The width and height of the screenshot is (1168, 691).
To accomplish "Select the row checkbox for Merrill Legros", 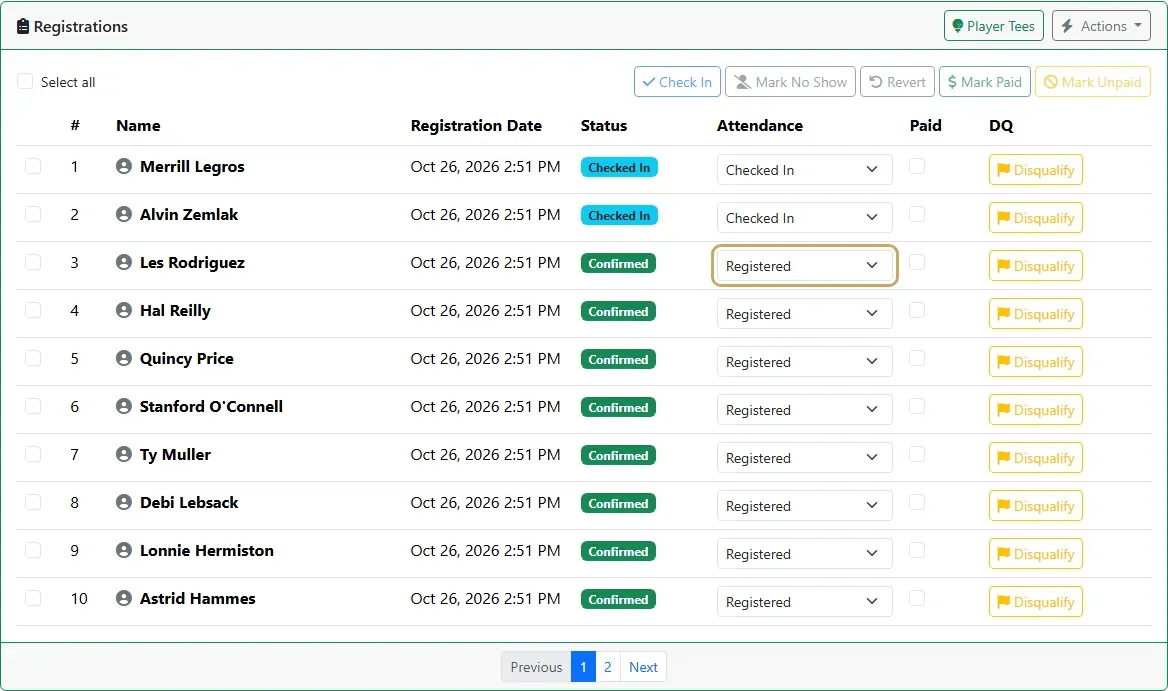I will pos(33,166).
